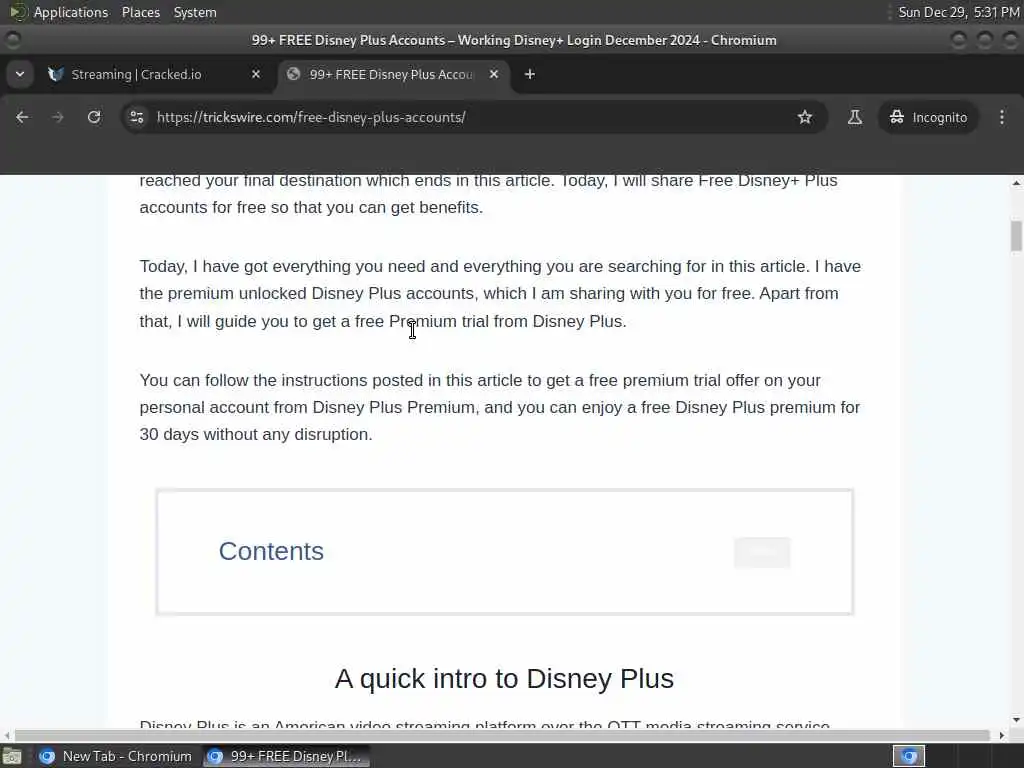
Task: Click the Incognito indicator button
Action: [x=928, y=117]
